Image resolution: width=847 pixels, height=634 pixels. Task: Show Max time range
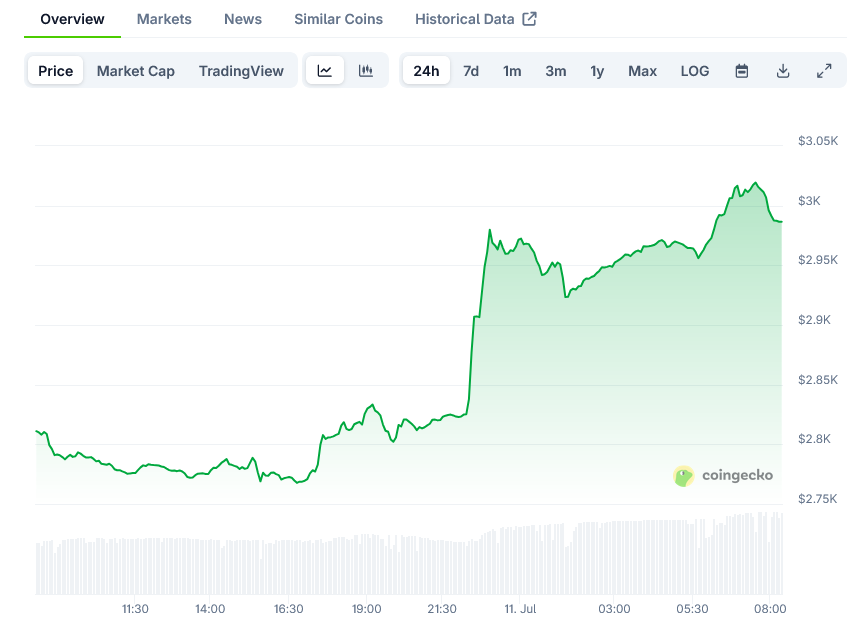642,71
